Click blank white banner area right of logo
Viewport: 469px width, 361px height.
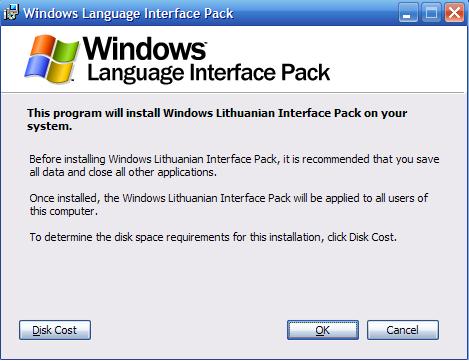click(x=397, y=59)
